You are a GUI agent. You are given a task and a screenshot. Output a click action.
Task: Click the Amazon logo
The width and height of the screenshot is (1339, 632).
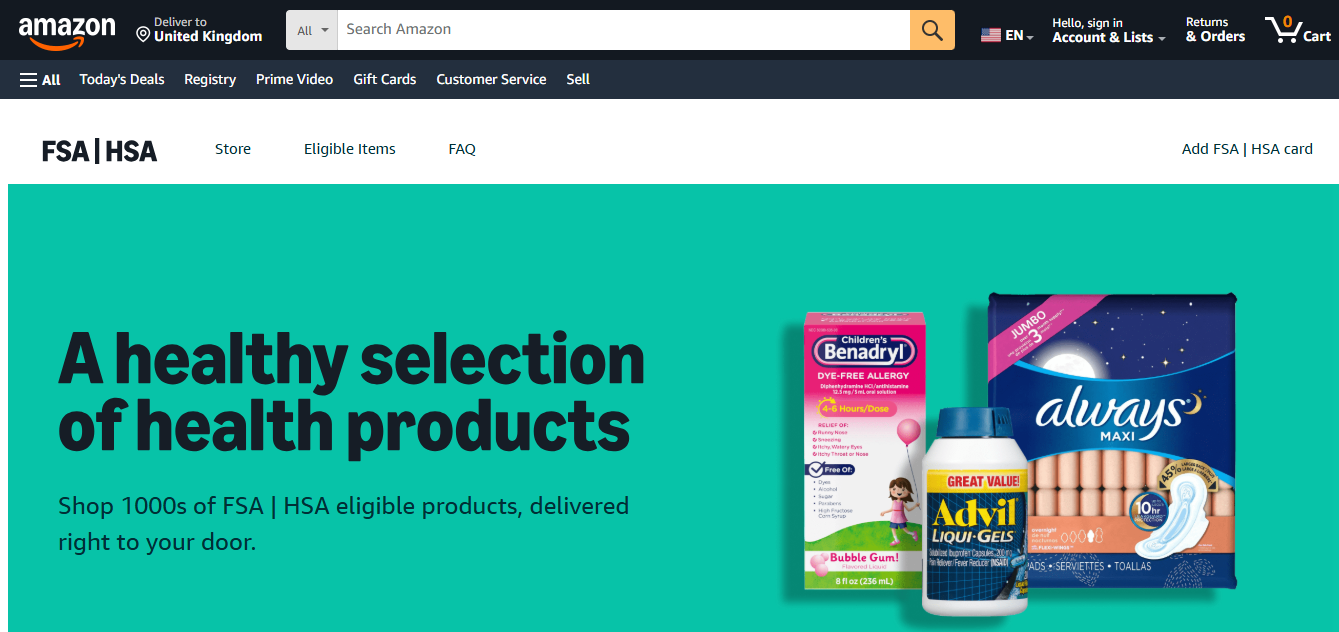click(x=67, y=32)
